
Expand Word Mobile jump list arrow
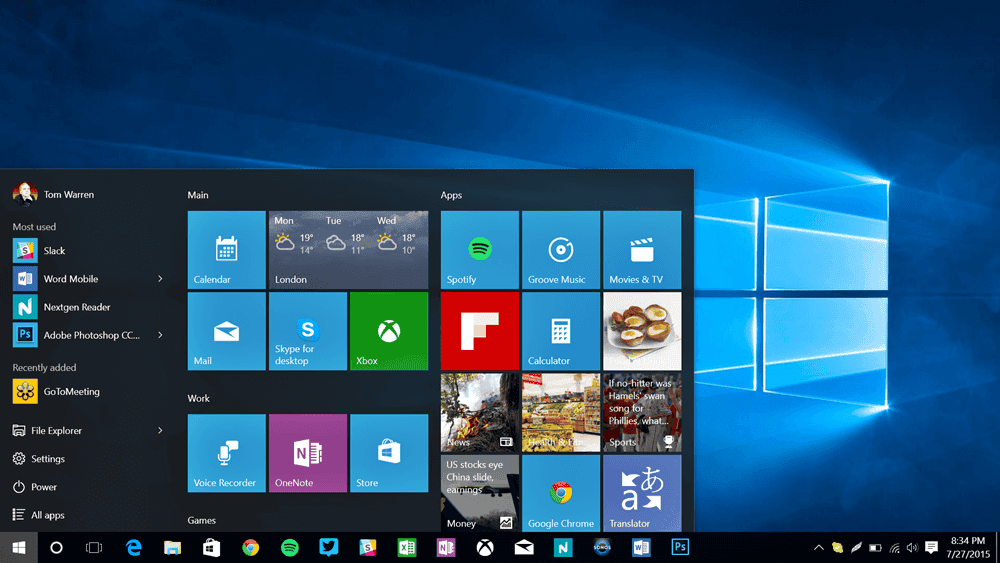click(160, 279)
